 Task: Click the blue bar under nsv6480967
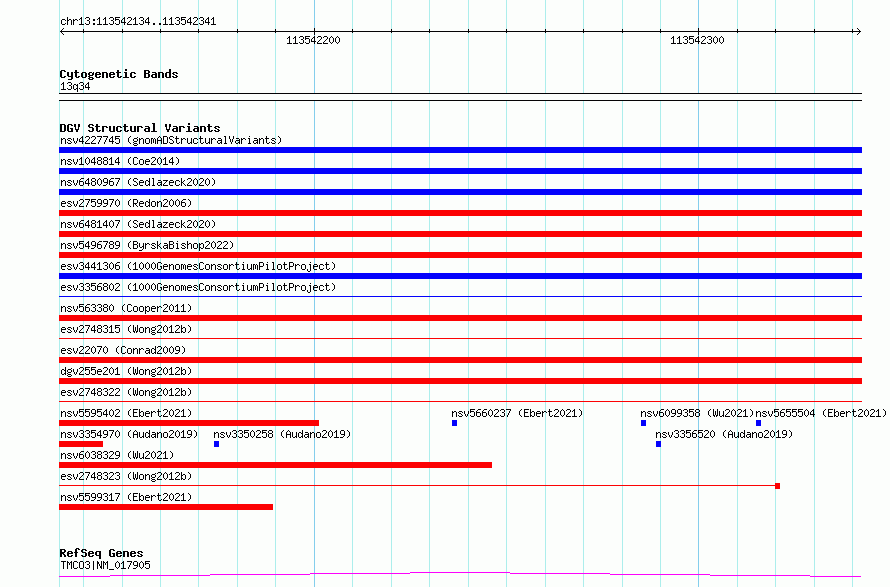(460, 192)
